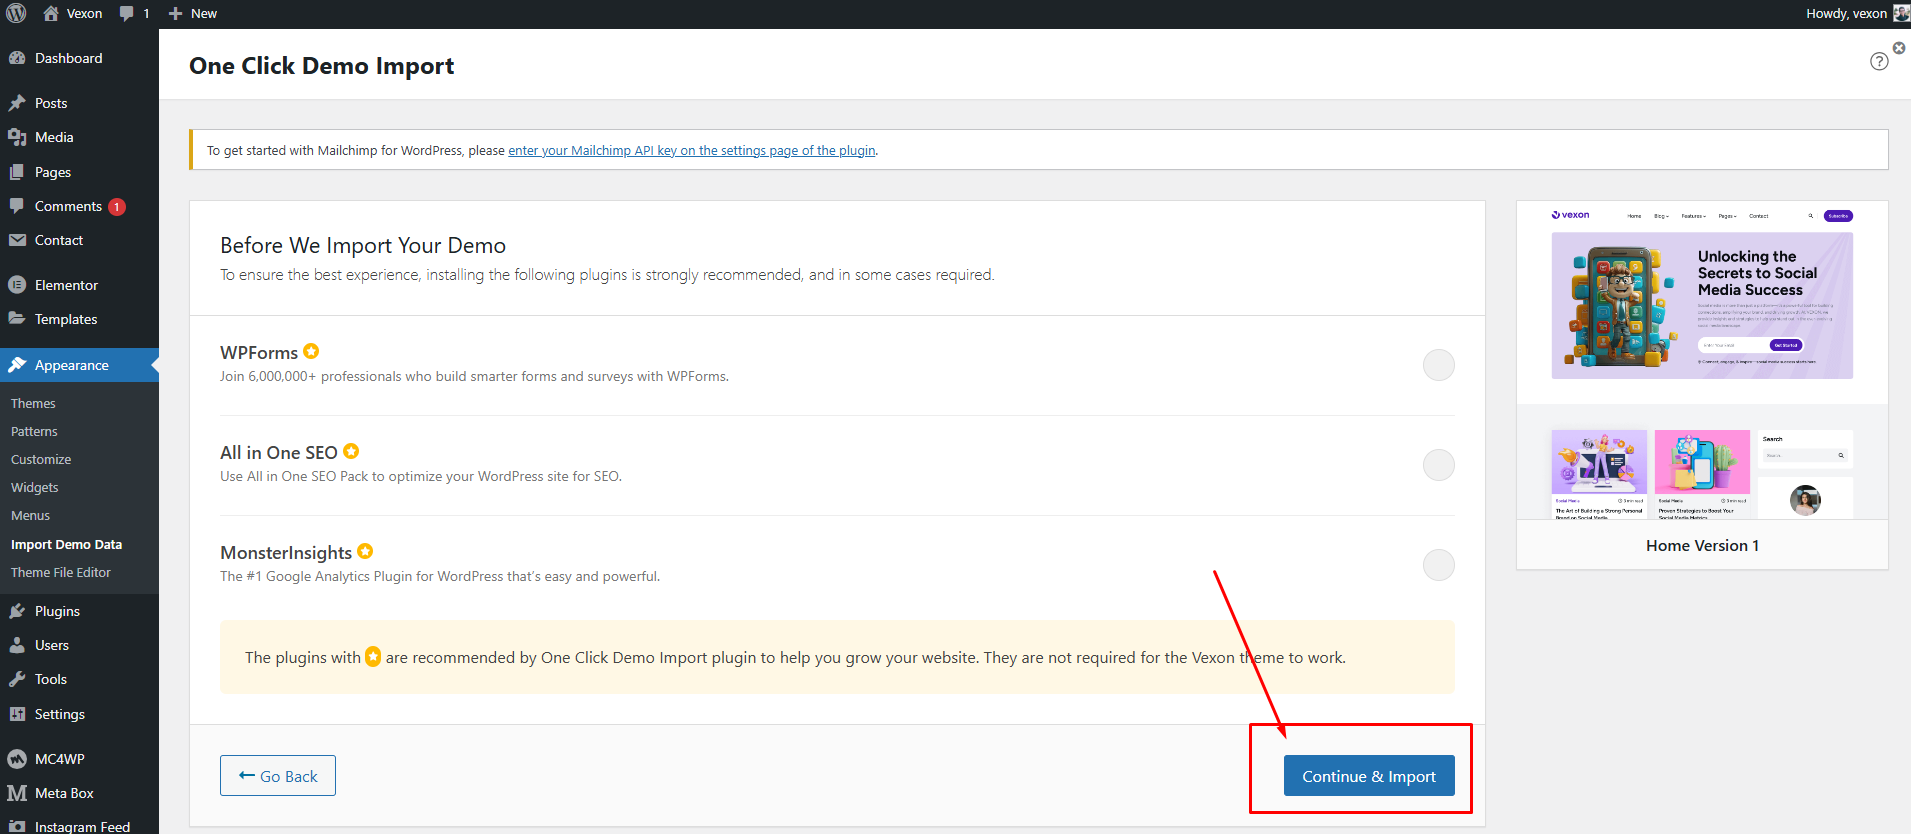Open the New content menu

click(x=192, y=13)
